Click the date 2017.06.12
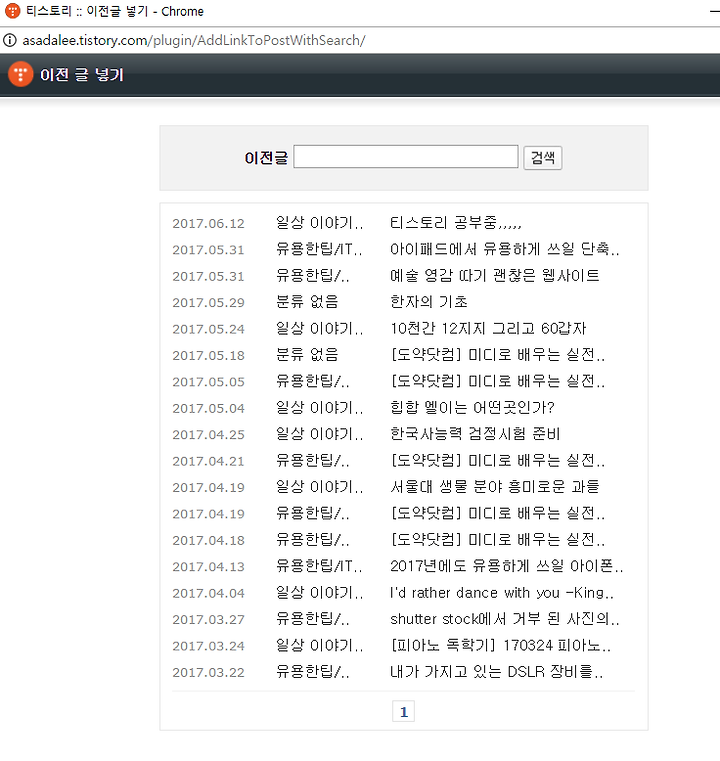720x761 pixels. click(x=208, y=223)
